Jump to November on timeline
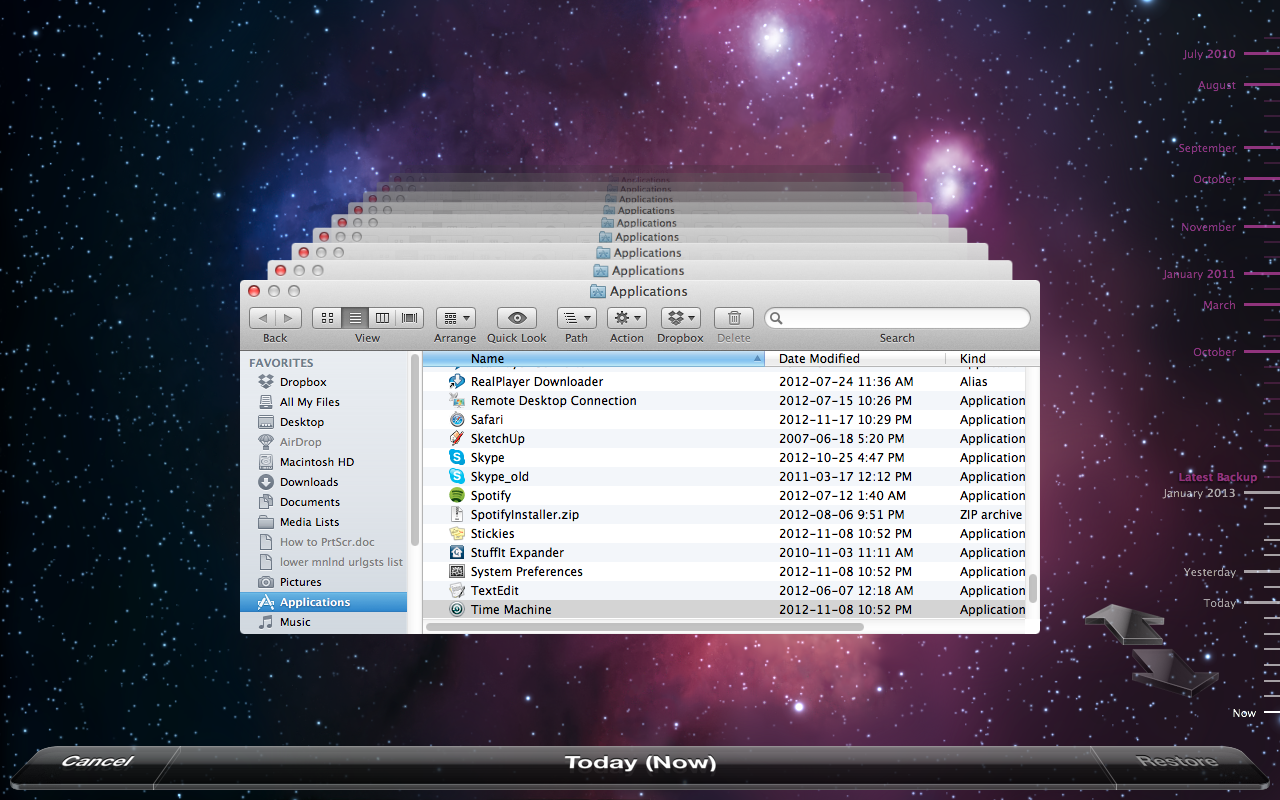Image resolution: width=1280 pixels, height=800 pixels. tap(1208, 227)
